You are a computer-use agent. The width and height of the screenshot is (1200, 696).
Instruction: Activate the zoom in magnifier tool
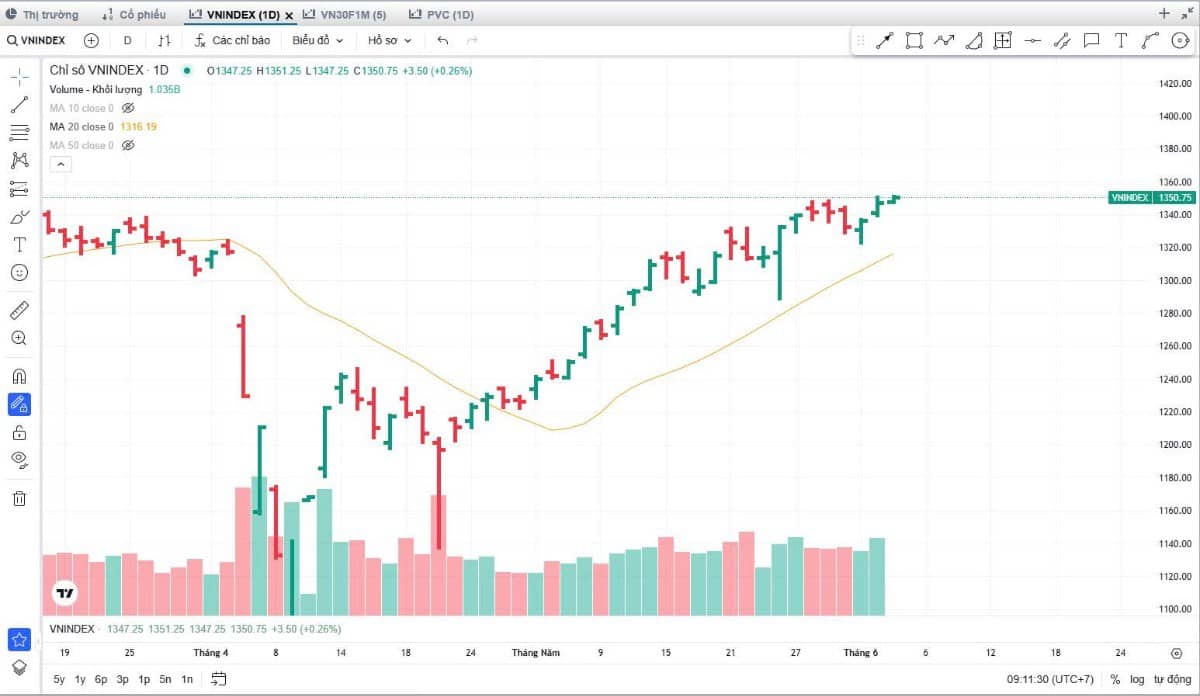click(19, 338)
